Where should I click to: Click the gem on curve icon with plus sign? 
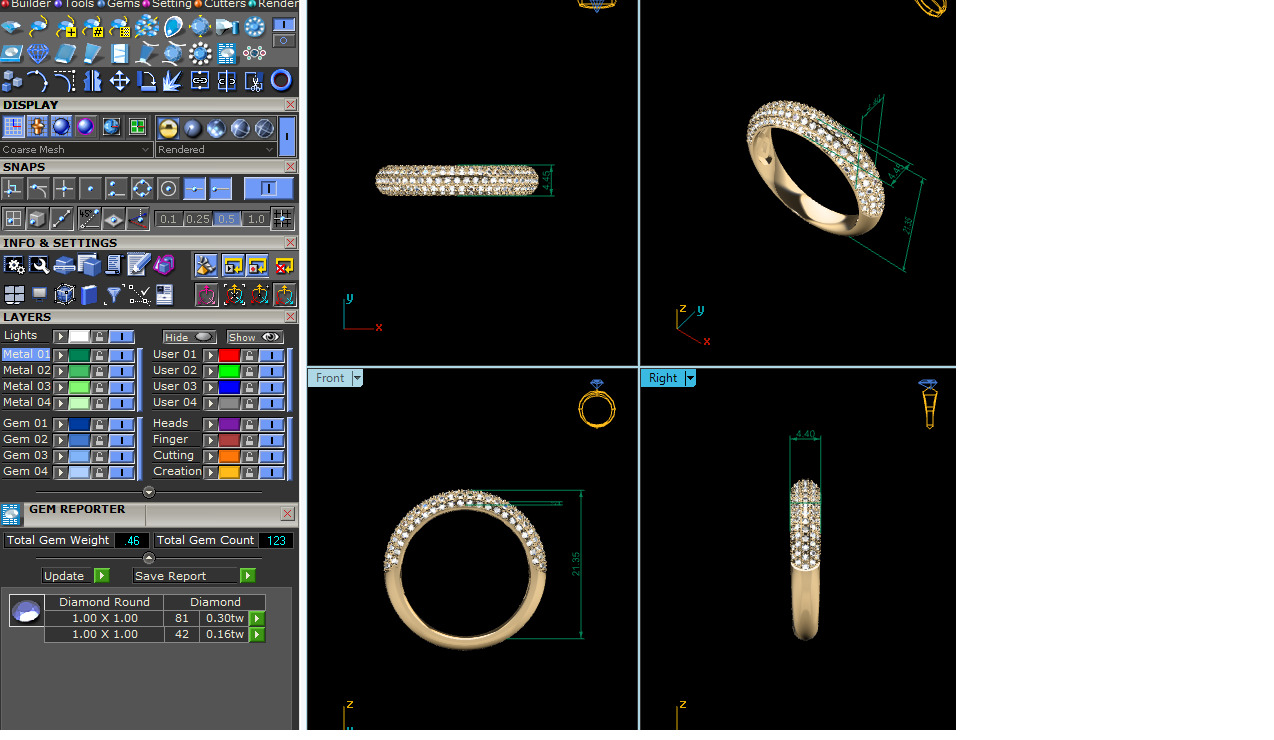point(65,27)
